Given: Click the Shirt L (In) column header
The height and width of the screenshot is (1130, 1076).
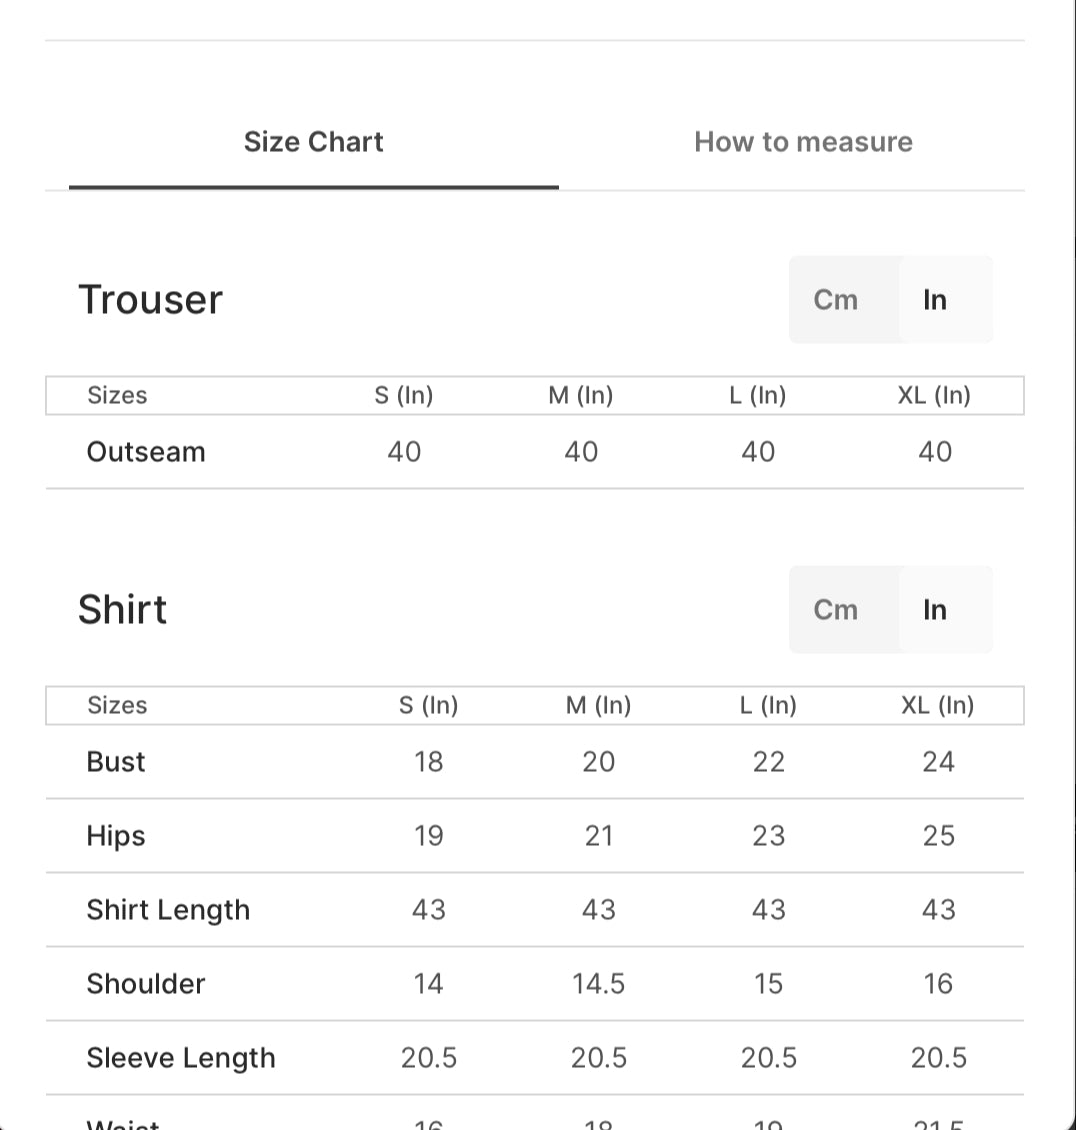Looking at the screenshot, I should click(768, 705).
